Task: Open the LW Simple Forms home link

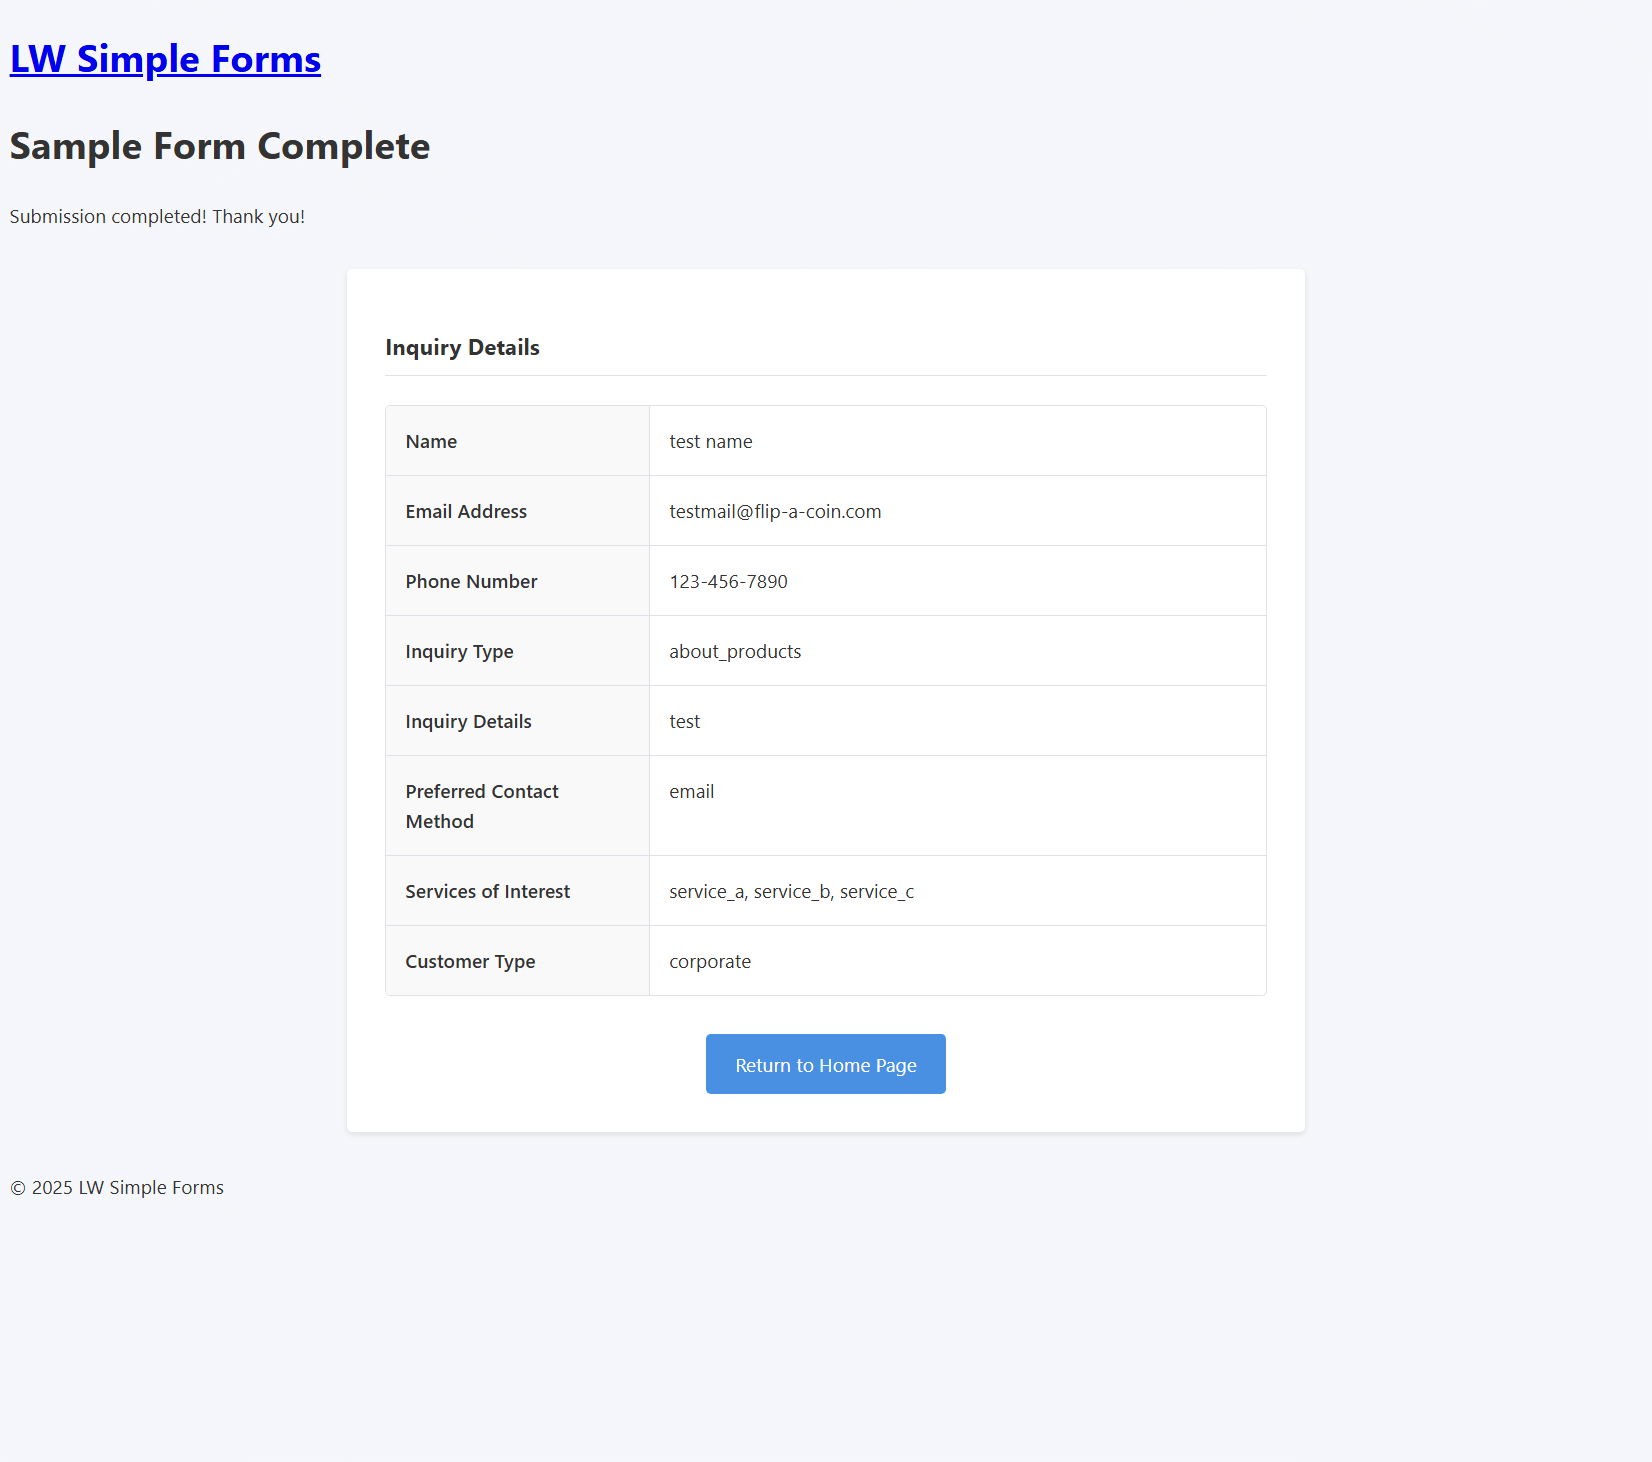Action: 165,59
